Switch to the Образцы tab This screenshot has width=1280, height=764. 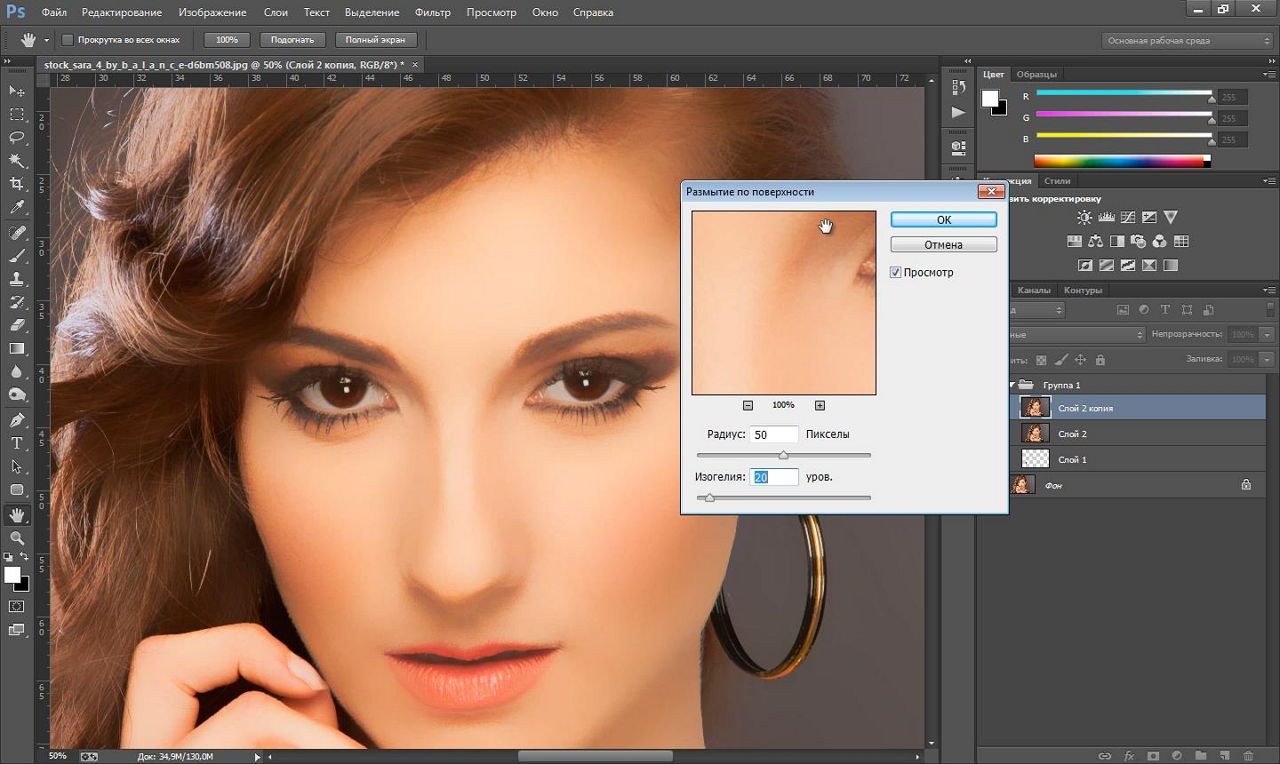tap(1036, 74)
